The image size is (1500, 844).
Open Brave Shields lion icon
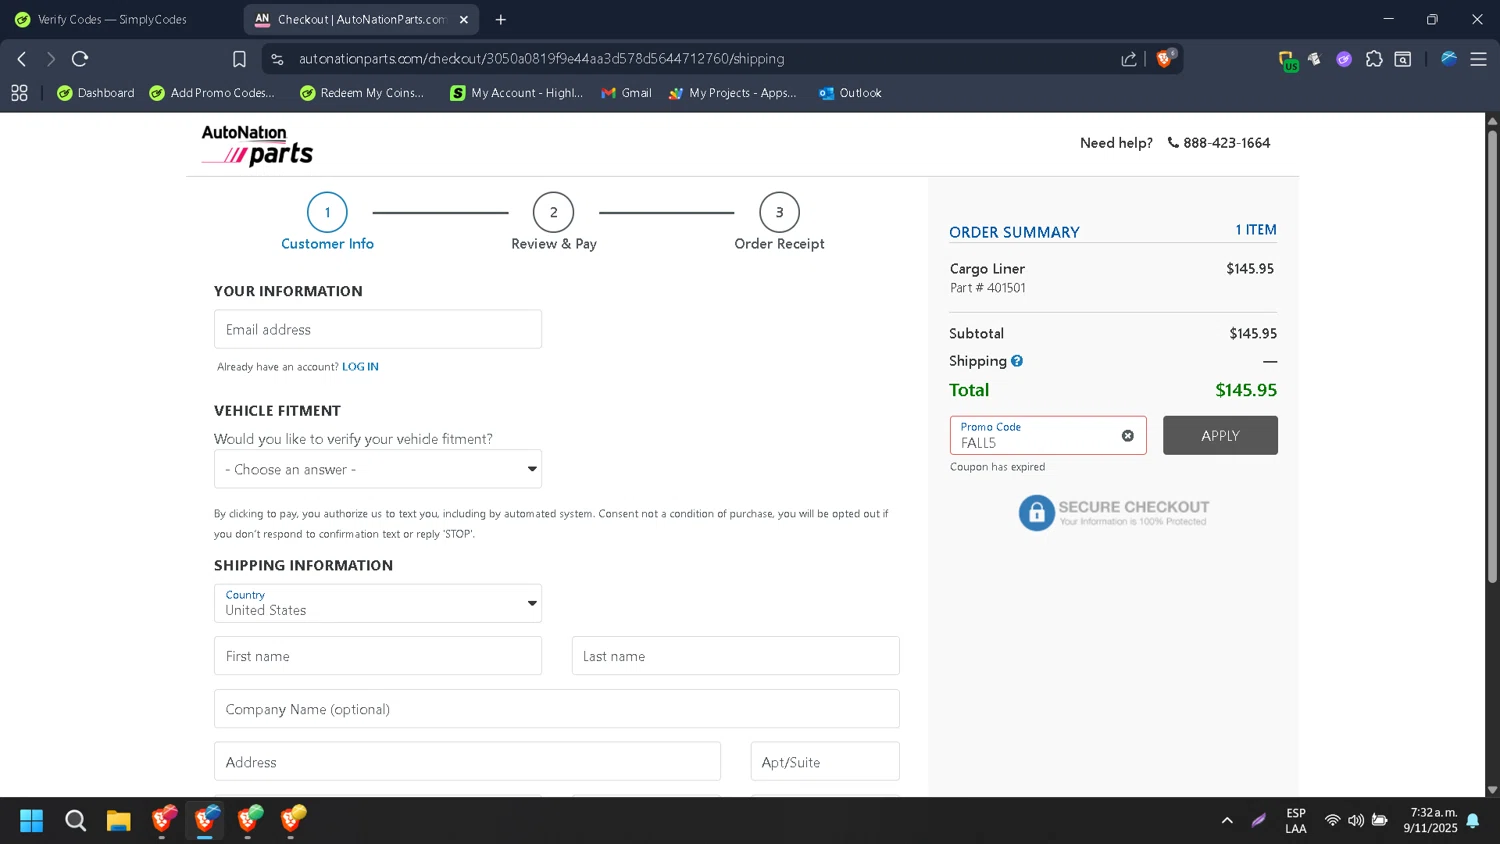coord(1164,59)
